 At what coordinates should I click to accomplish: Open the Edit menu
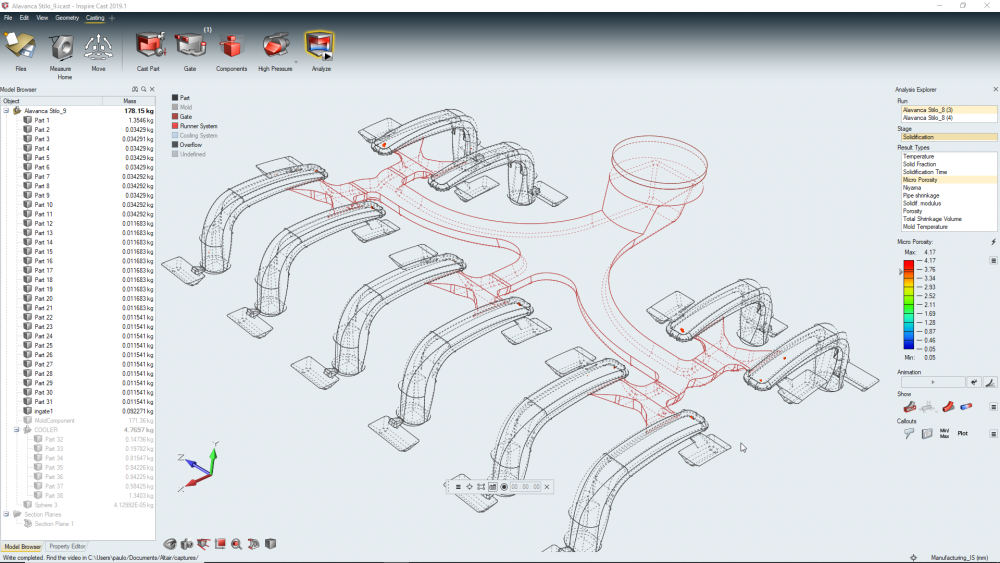[24, 18]
